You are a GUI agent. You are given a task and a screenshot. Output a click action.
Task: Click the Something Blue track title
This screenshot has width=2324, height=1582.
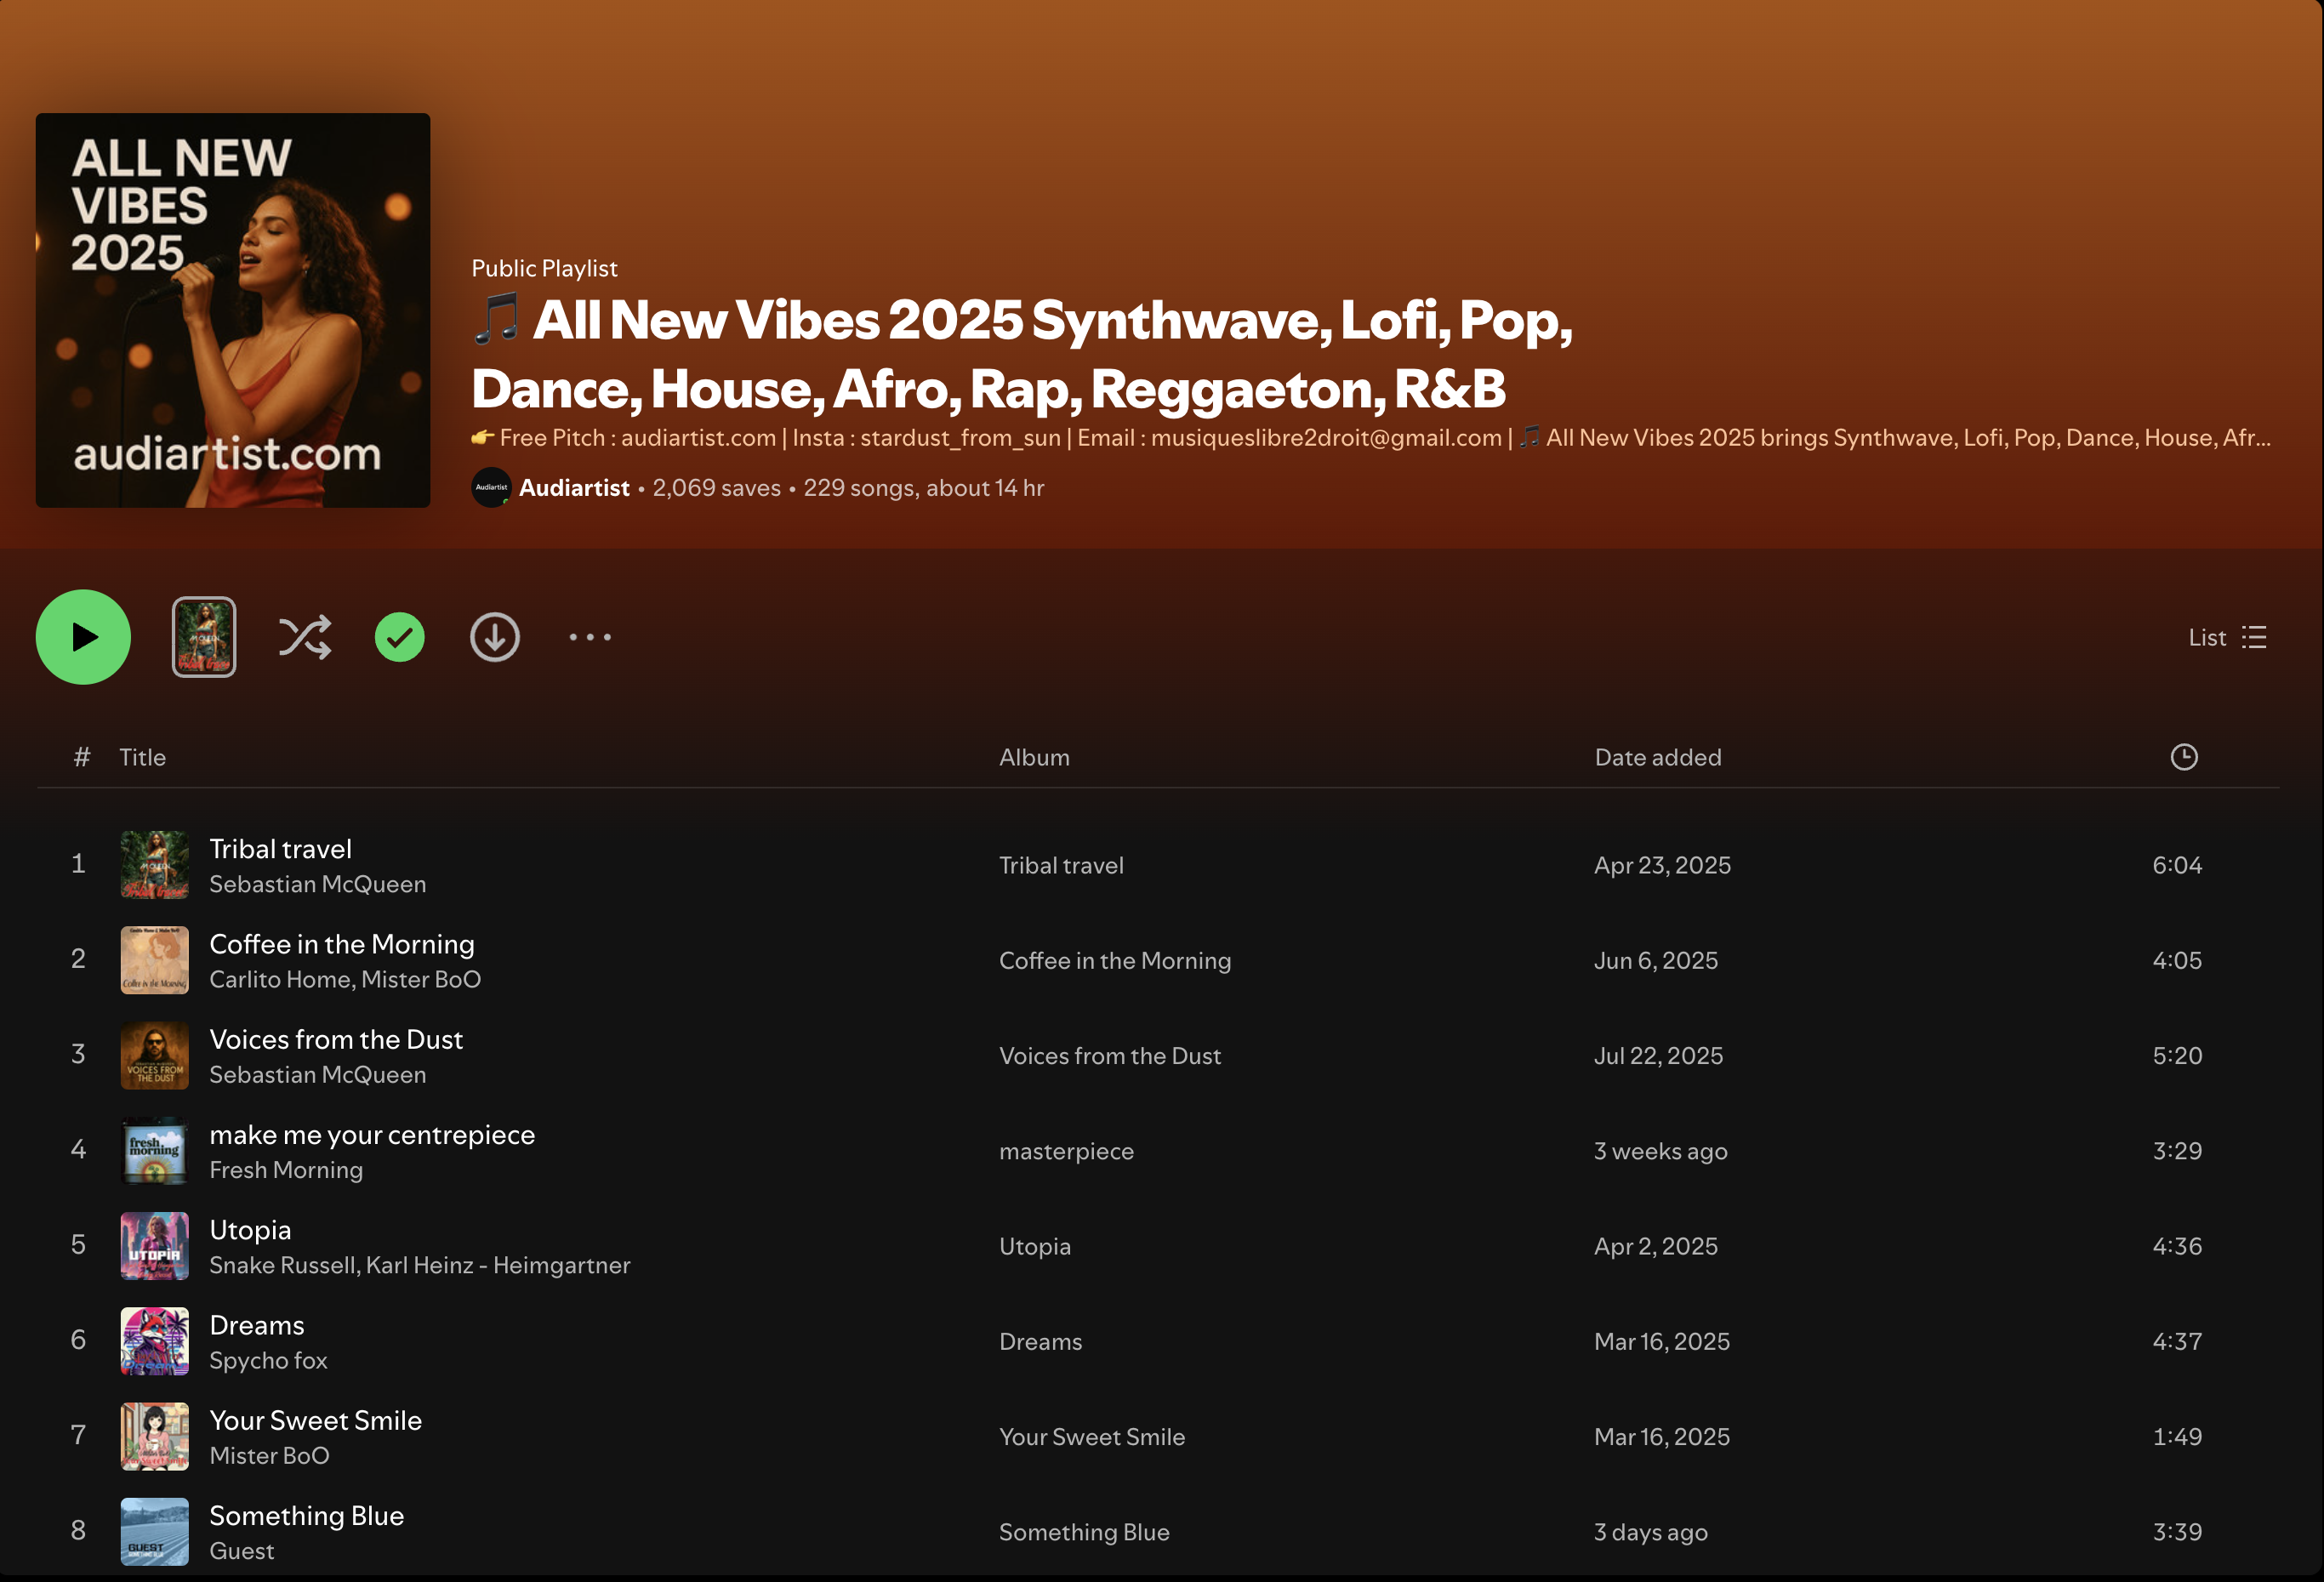coord(306,1515)
